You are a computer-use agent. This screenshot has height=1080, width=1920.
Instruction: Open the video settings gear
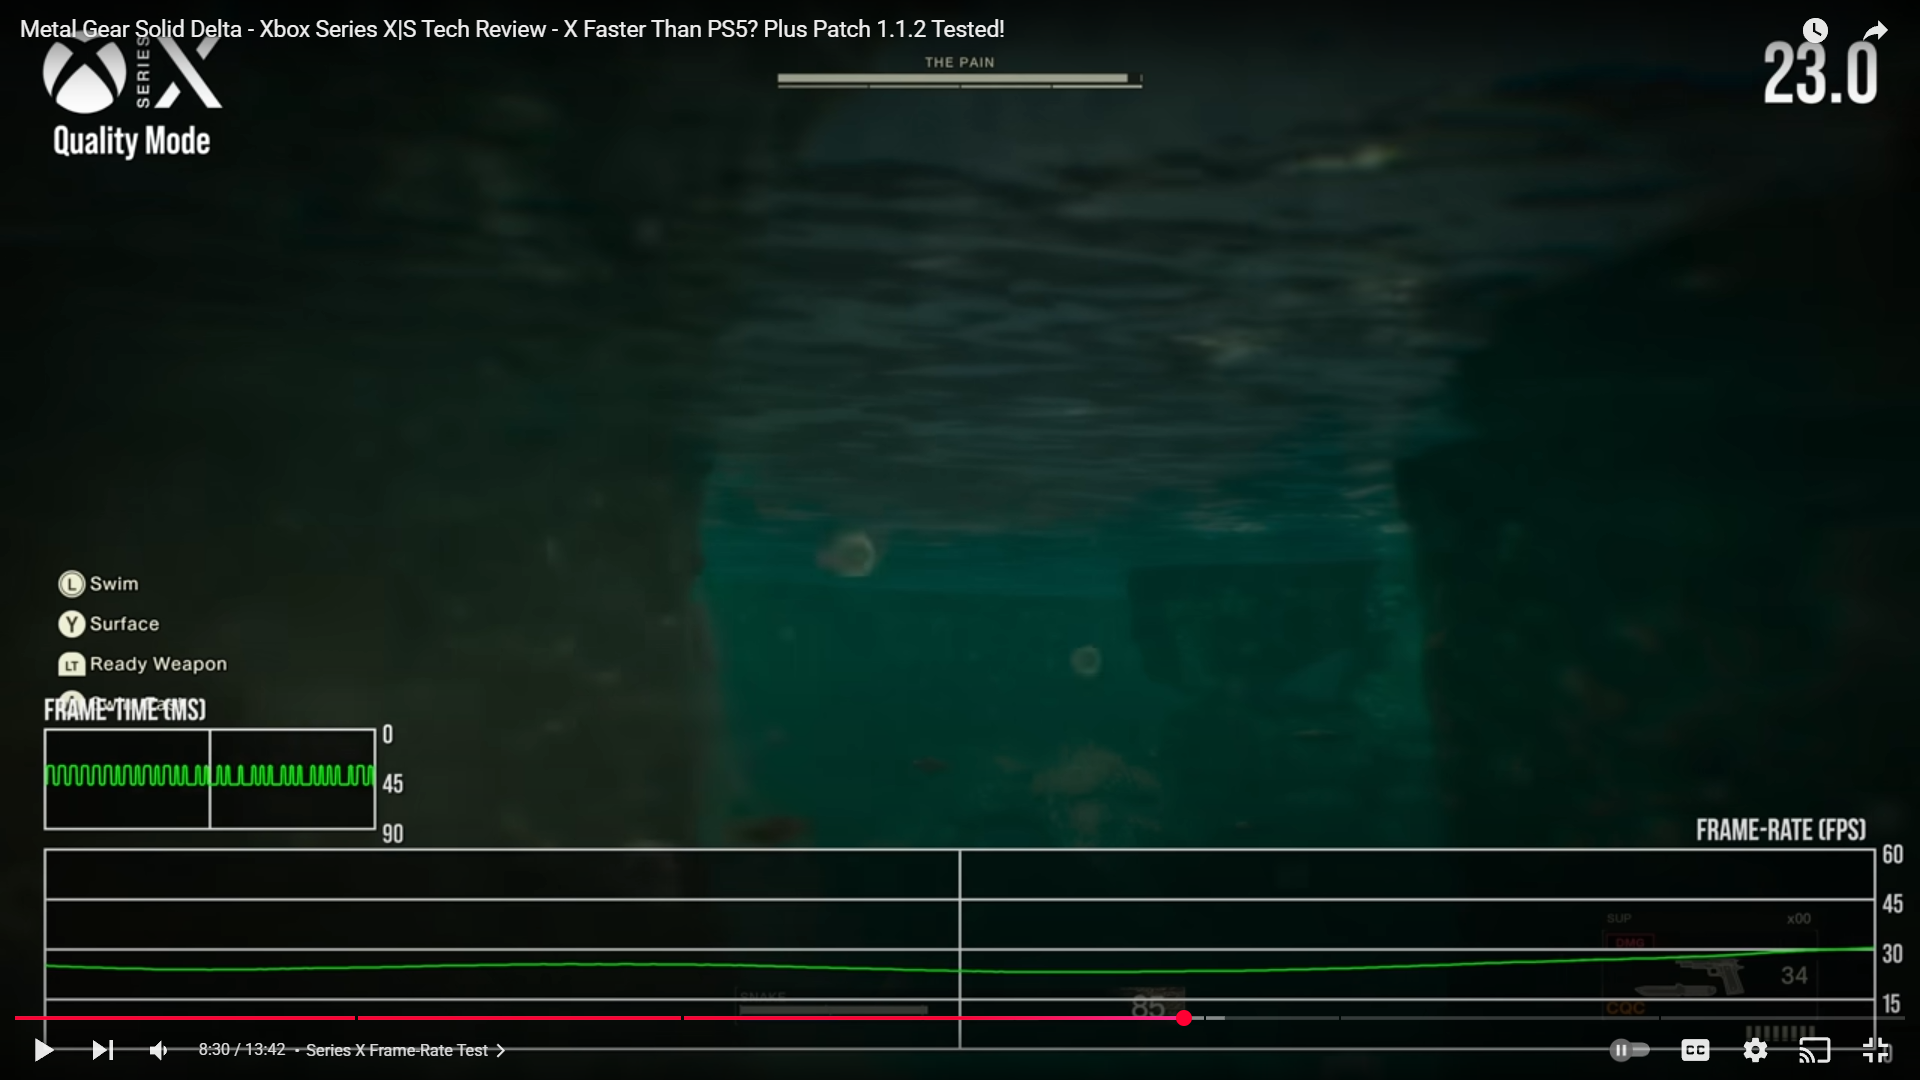1755,1050
